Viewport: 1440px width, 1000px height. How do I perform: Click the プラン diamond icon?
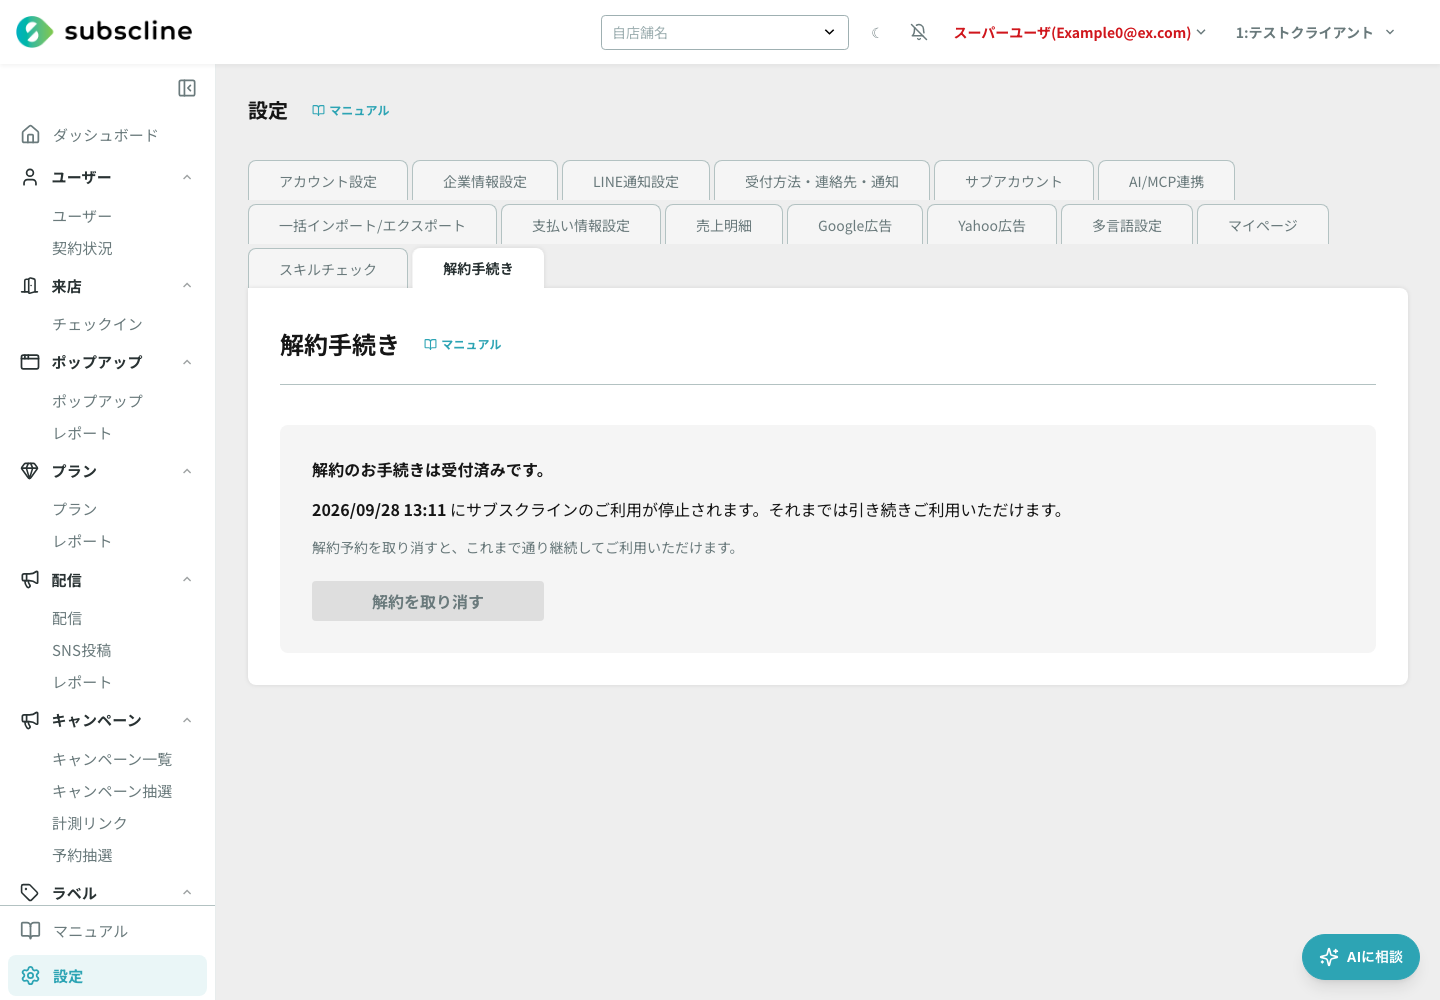(31, 471)
